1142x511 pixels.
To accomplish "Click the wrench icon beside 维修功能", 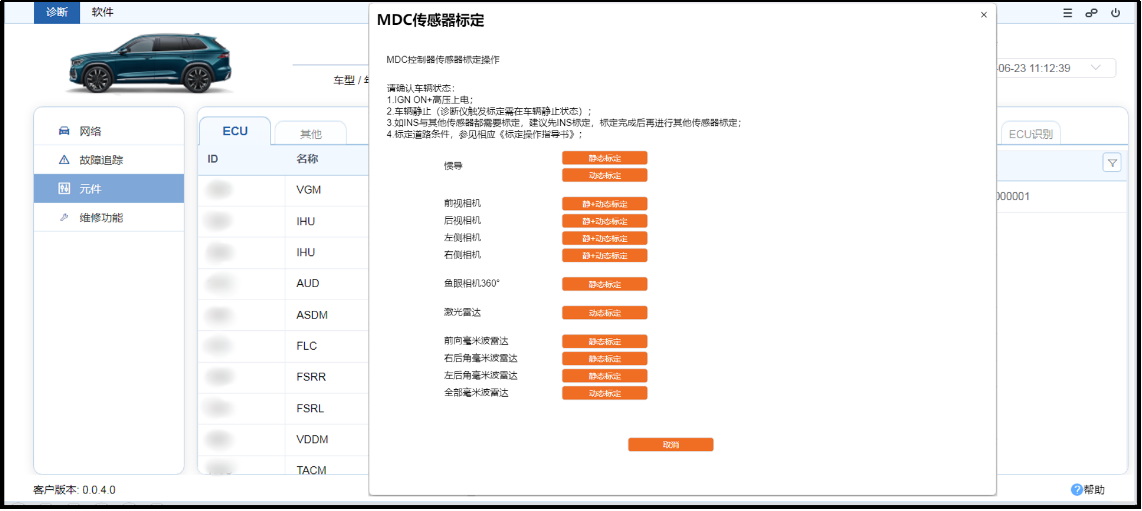I will pyautogui.click(x=63, y=218).
